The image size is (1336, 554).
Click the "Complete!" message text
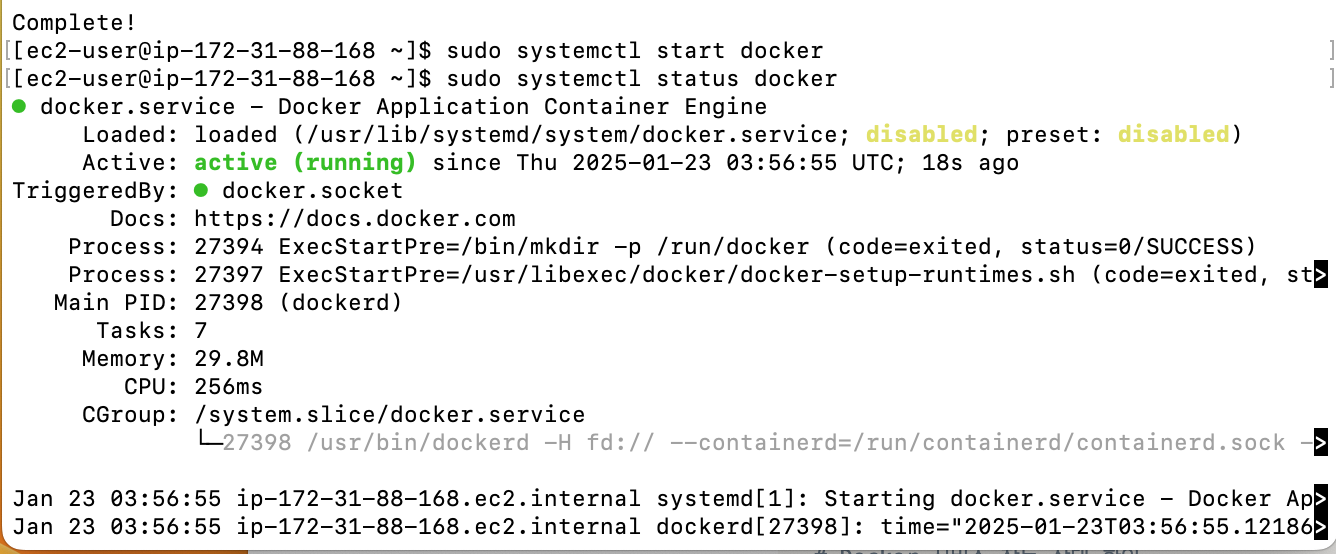pos(74,22)
